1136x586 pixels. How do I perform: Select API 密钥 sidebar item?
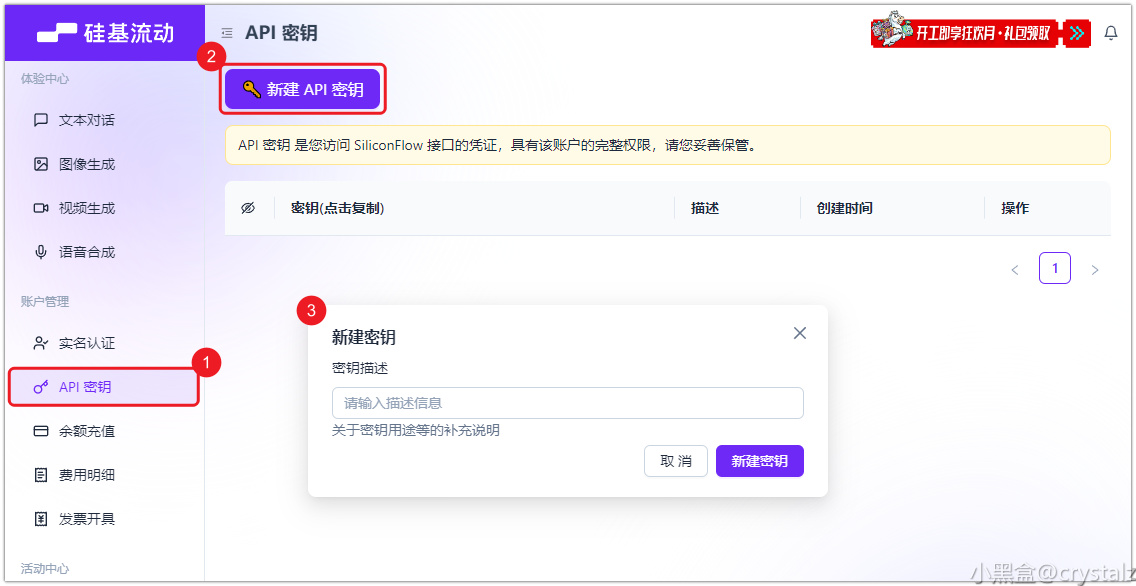(x=104, y=387)
